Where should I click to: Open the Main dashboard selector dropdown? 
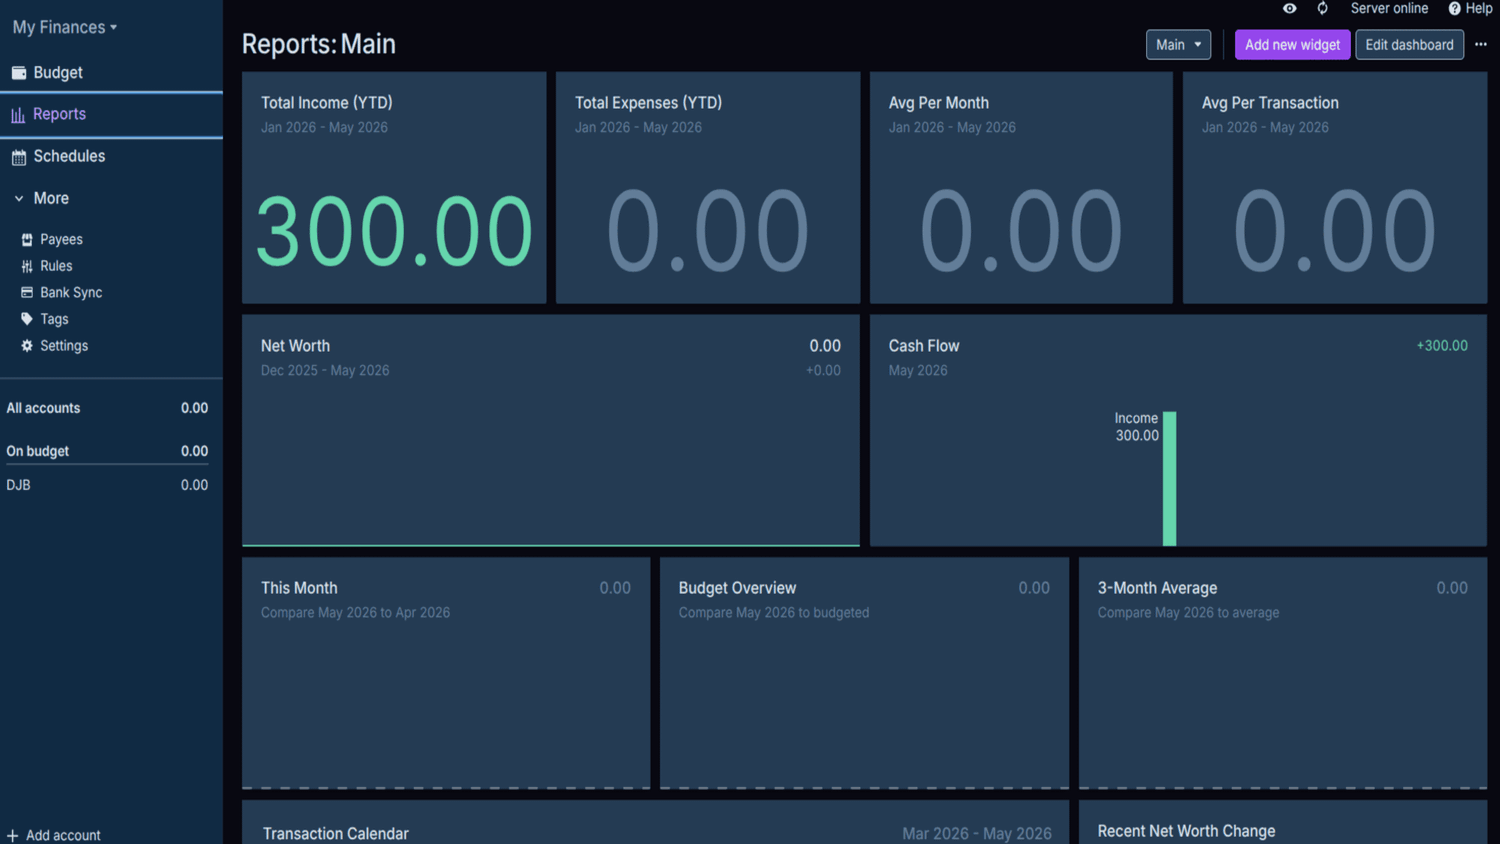click(1178, 45)
